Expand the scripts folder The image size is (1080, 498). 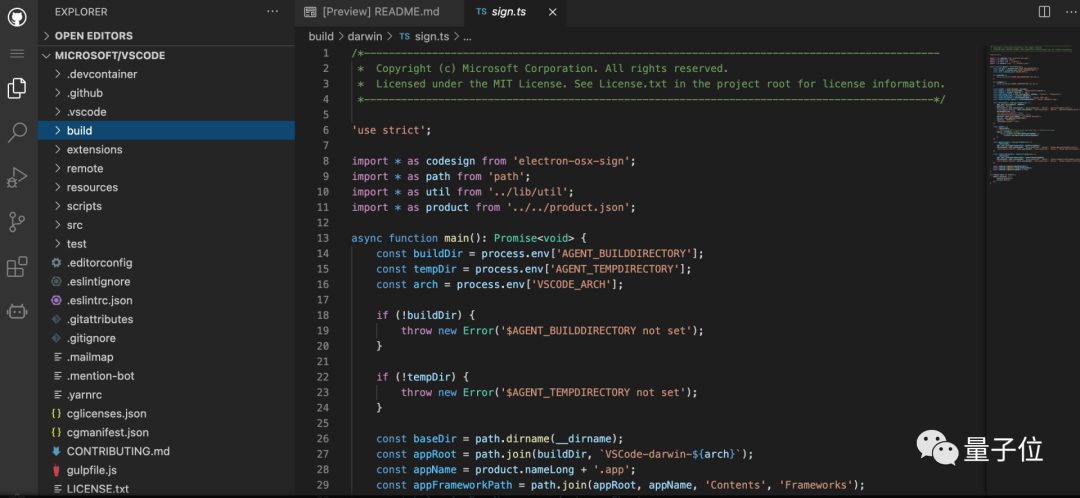coord(166,206)
